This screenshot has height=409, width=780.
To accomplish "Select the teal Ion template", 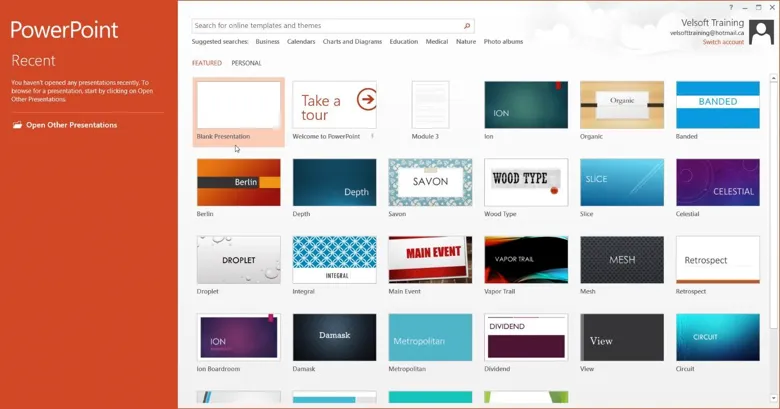I will 526,105.
